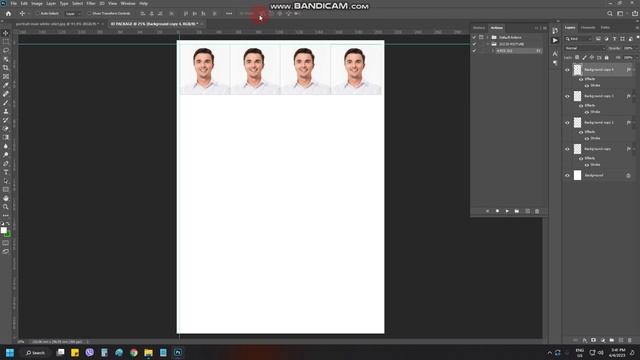The width and height of the screenshot is (640, 360).
Task: Open File Explorer from the taskbar
Action: (148, 352)
